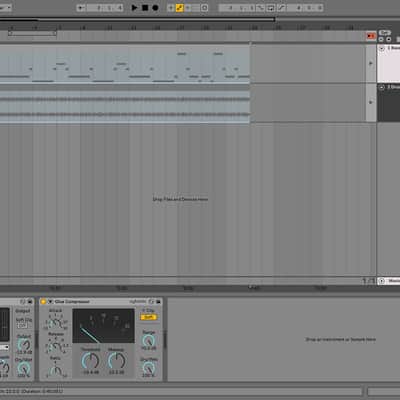The width and height of the screenshot is (400, 400).
Task: Open the left device's hot-swap icon
Action: [x=22, y=302]
